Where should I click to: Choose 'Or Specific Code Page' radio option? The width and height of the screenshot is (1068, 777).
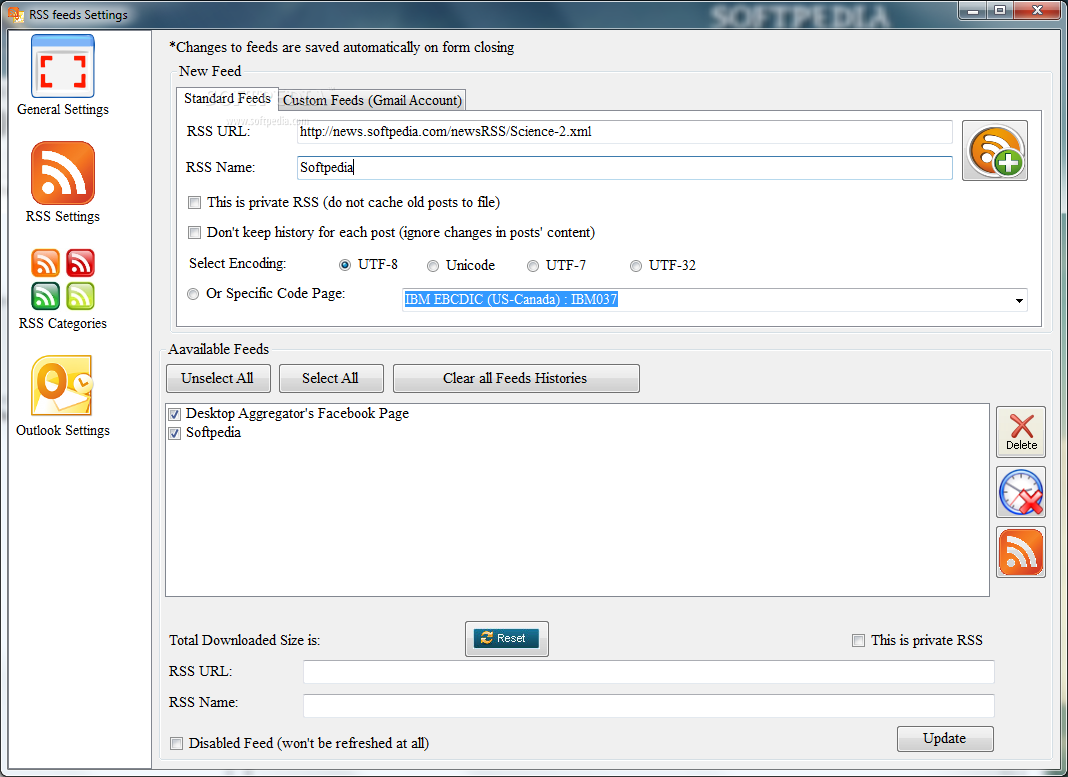193,294
